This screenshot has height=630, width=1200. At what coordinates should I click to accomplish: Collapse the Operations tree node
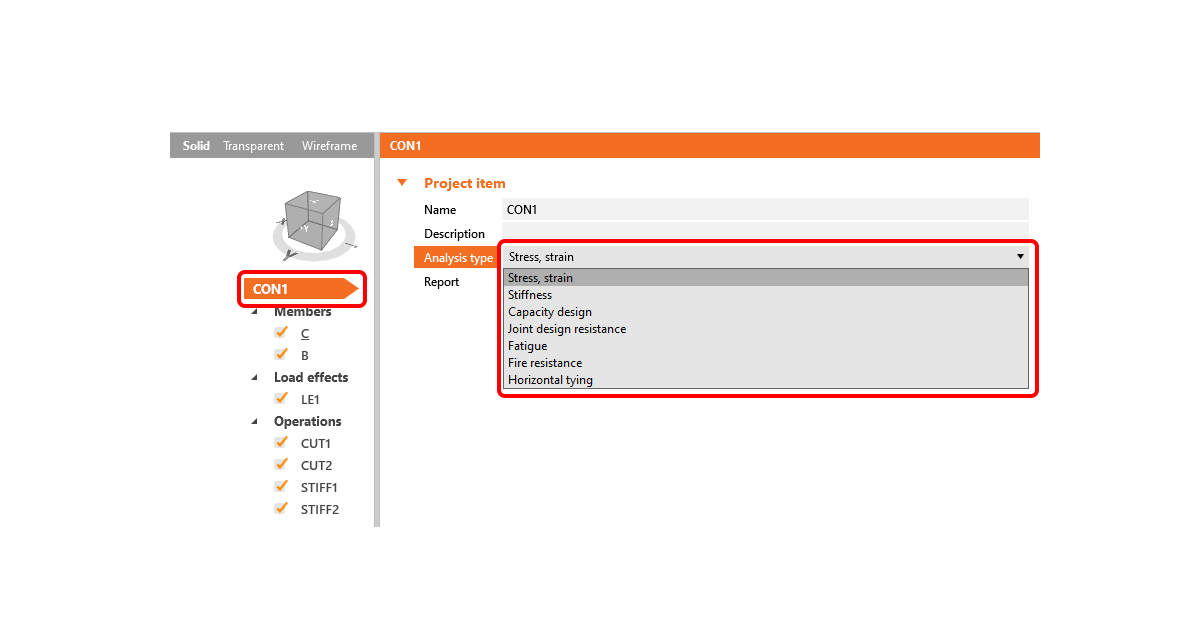pos(256,421)
